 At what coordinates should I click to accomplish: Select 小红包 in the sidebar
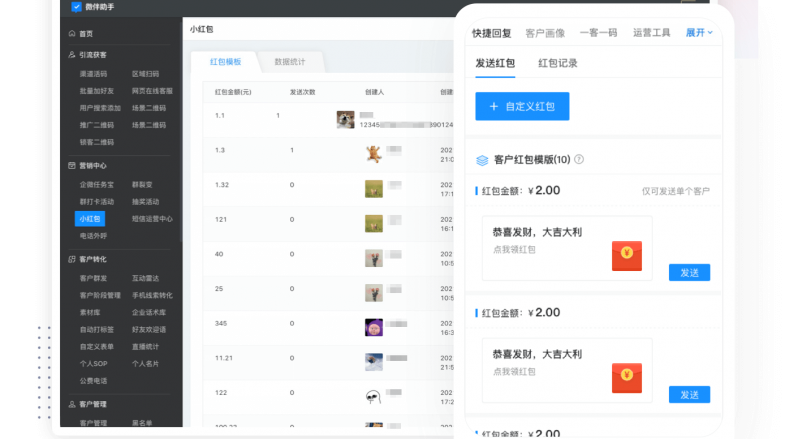(x=89, y=218)
